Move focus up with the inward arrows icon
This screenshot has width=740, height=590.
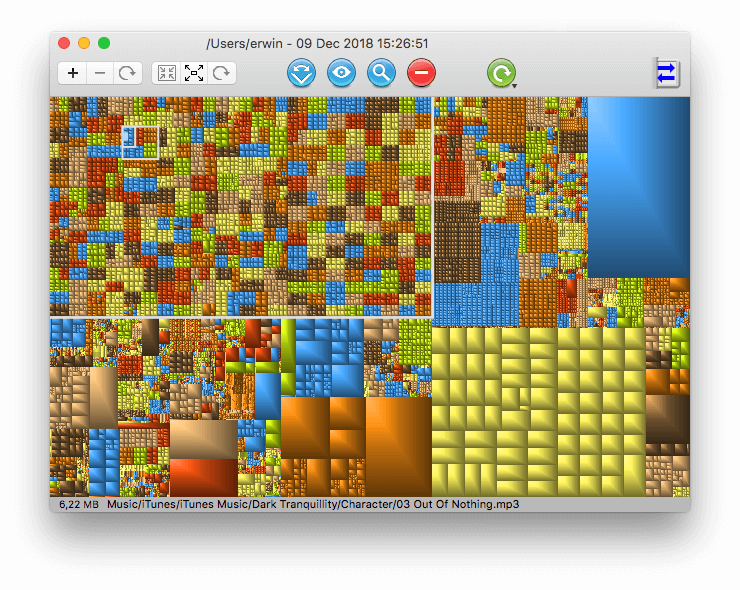(166, 73)
